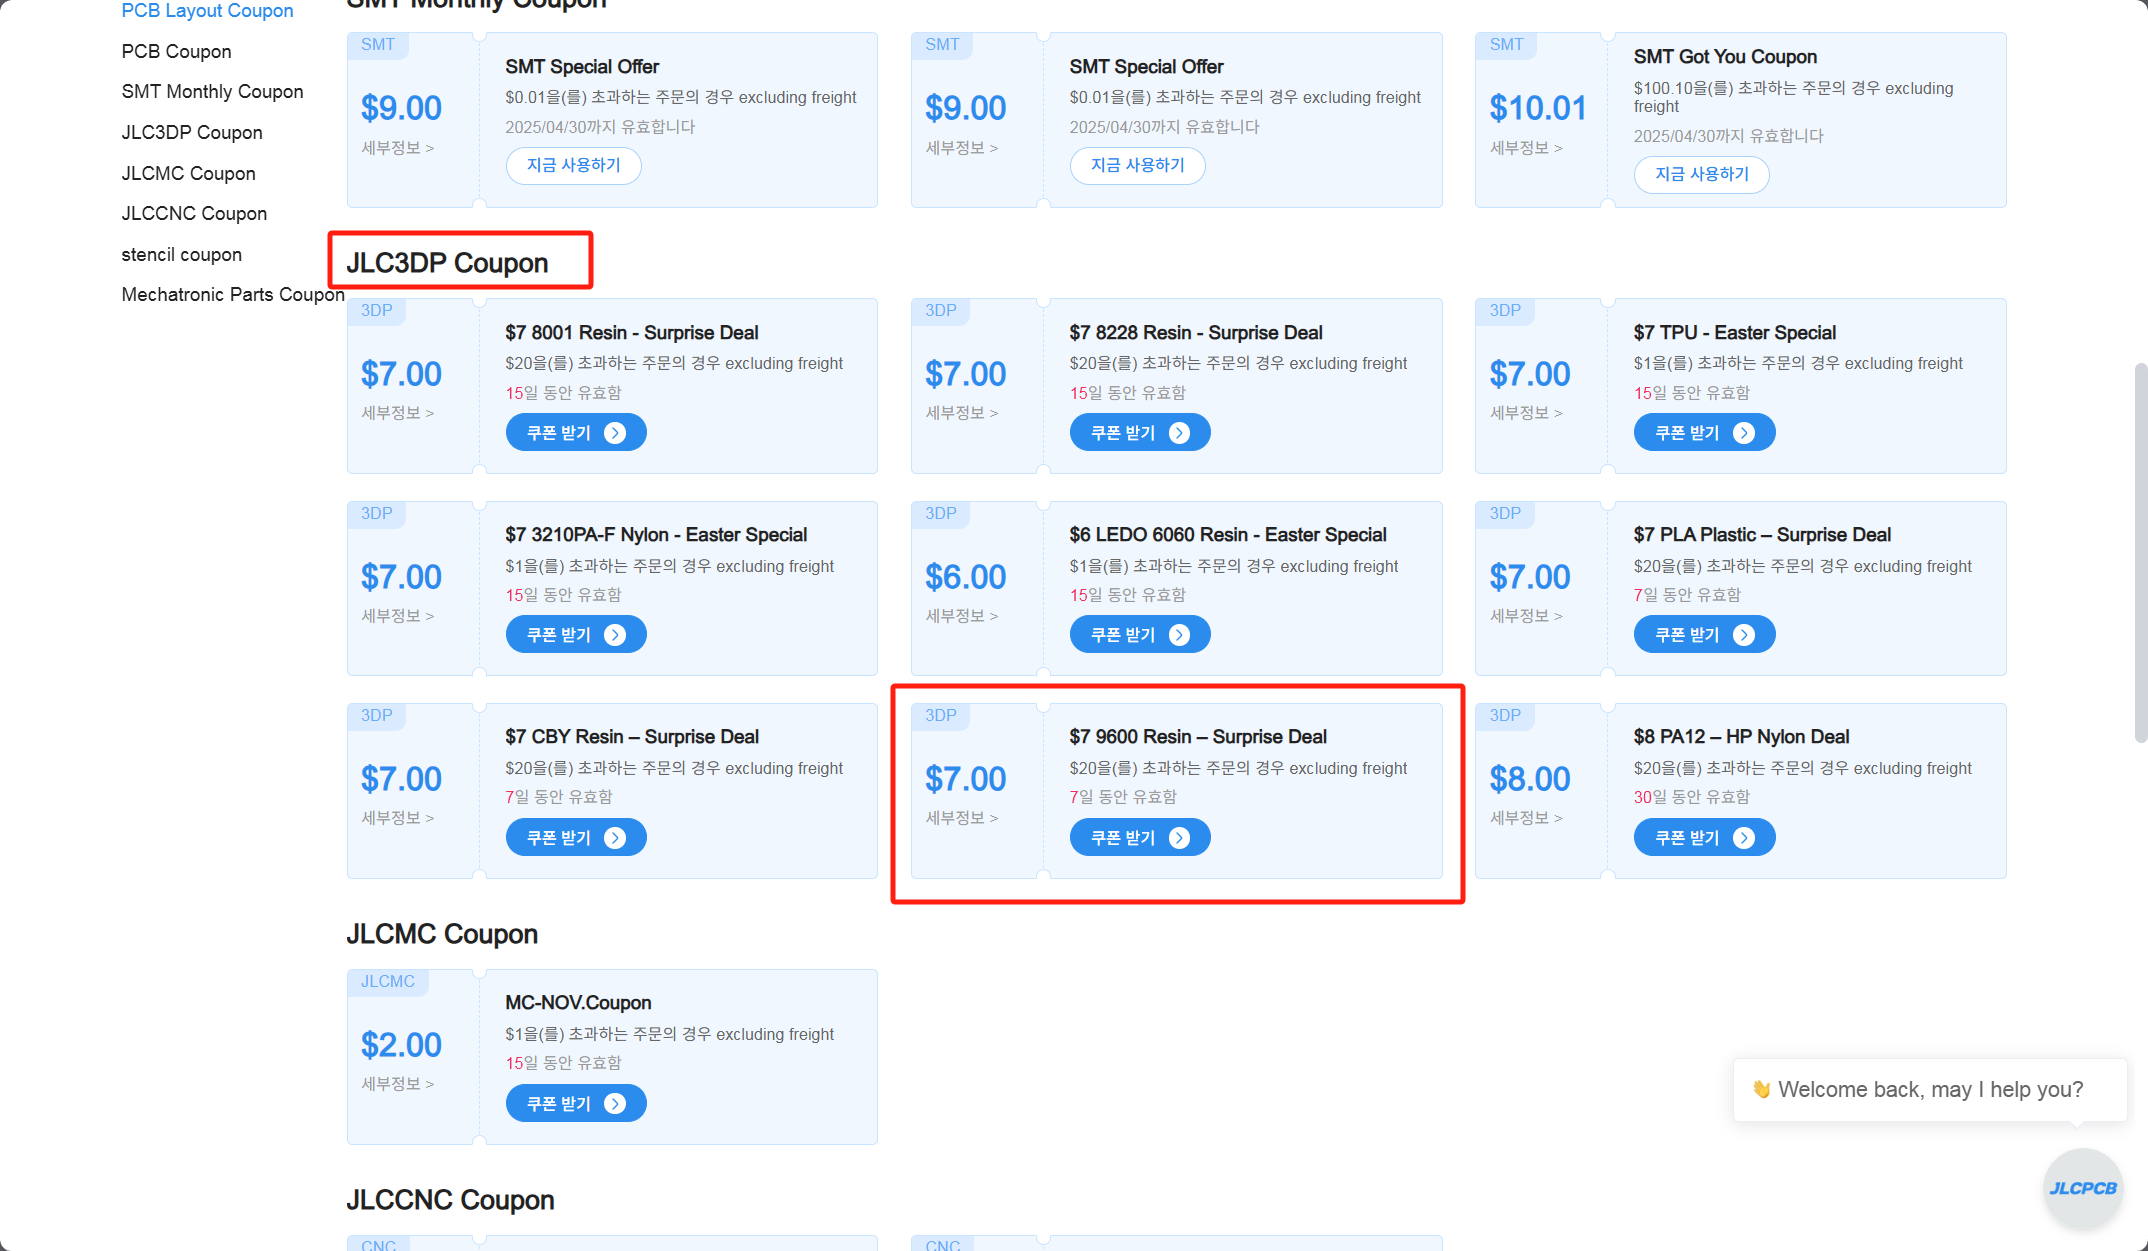This screenshot has width=2148, height=1251.
Task: View details of 3210PA-F Nylon coupon
Action: [397, 616]
